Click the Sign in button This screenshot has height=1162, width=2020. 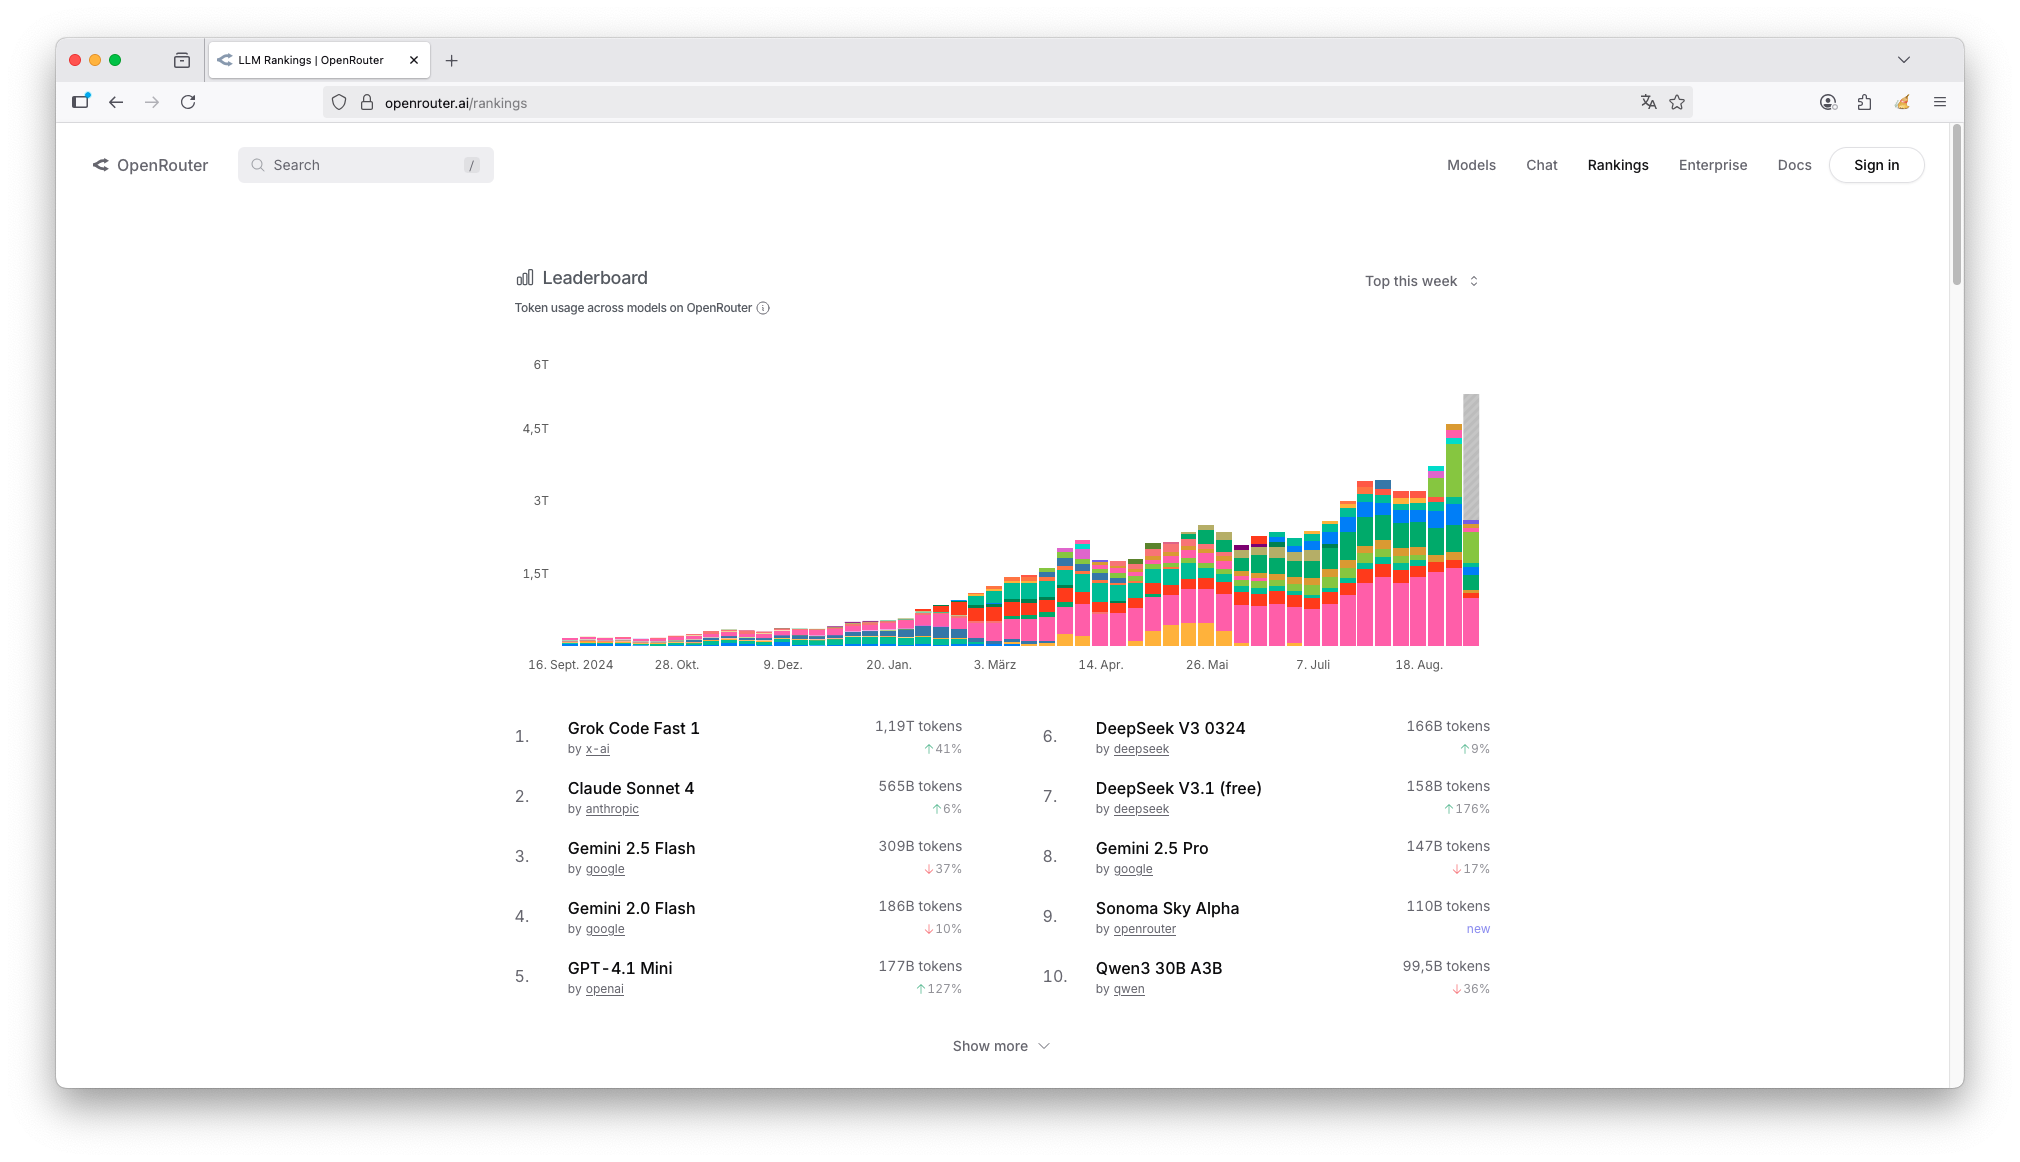tap(1876, 165)
